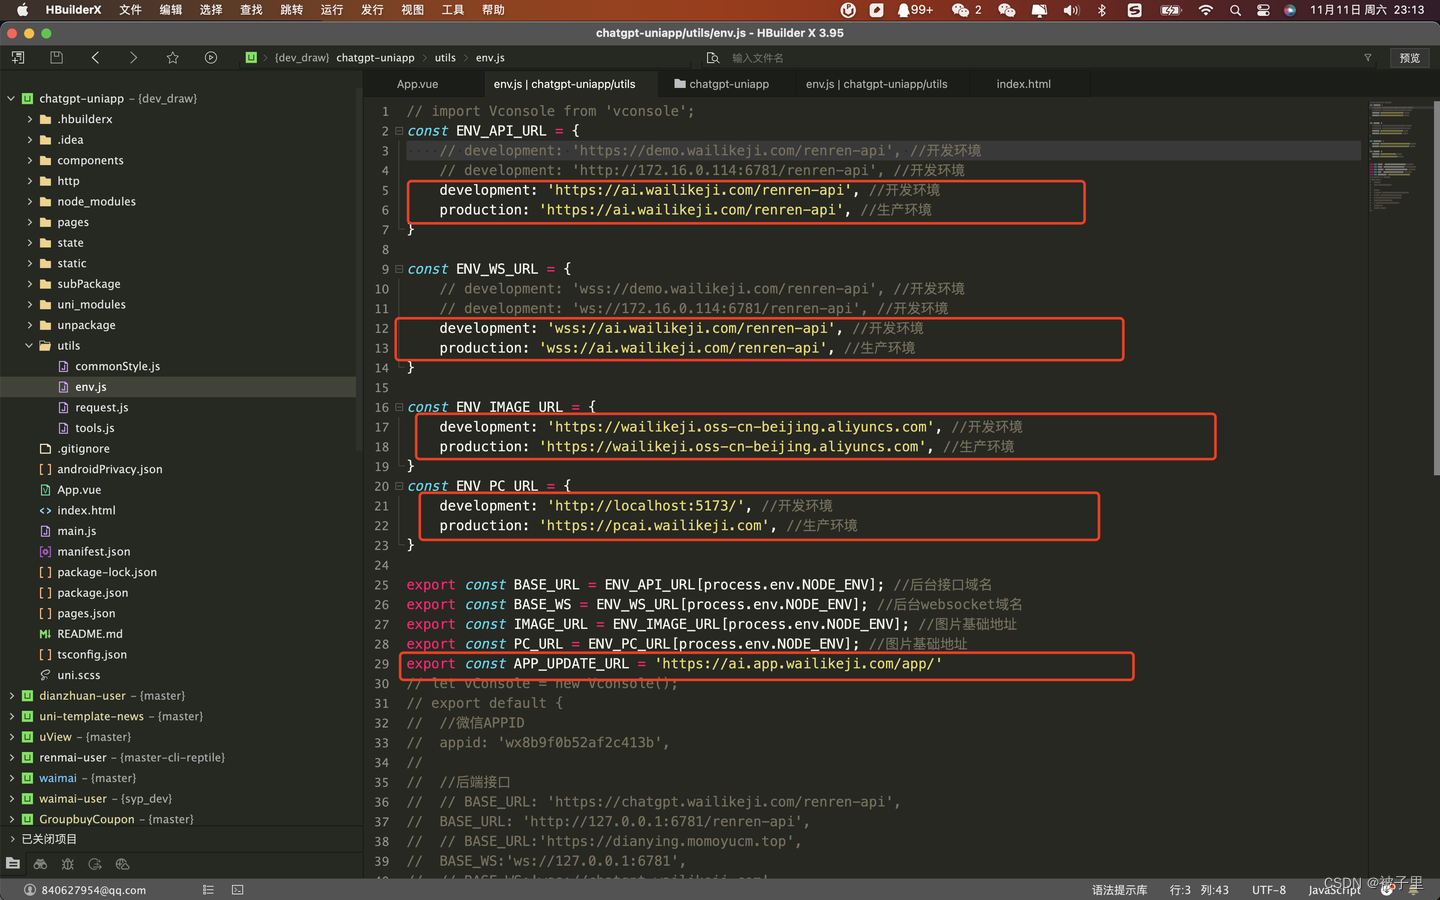Open pages.json in the file tree

(86, 614)
